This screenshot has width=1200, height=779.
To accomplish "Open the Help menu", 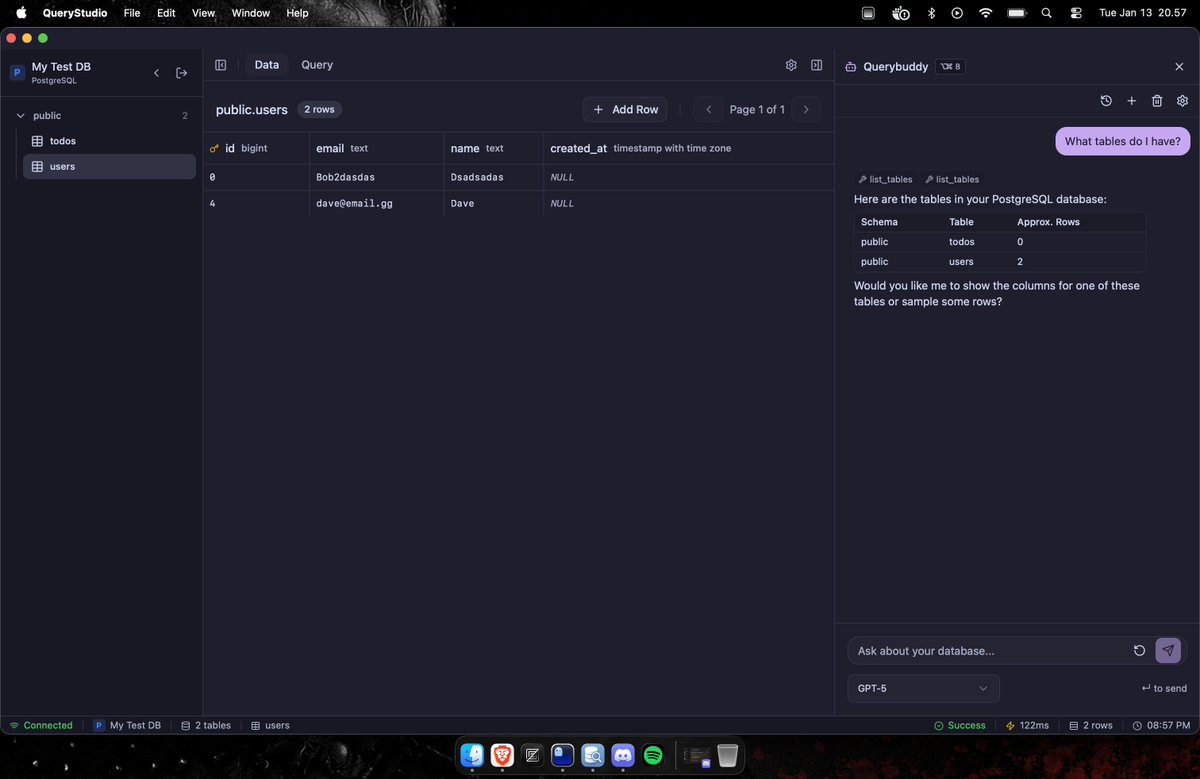I will click(298, 13).
